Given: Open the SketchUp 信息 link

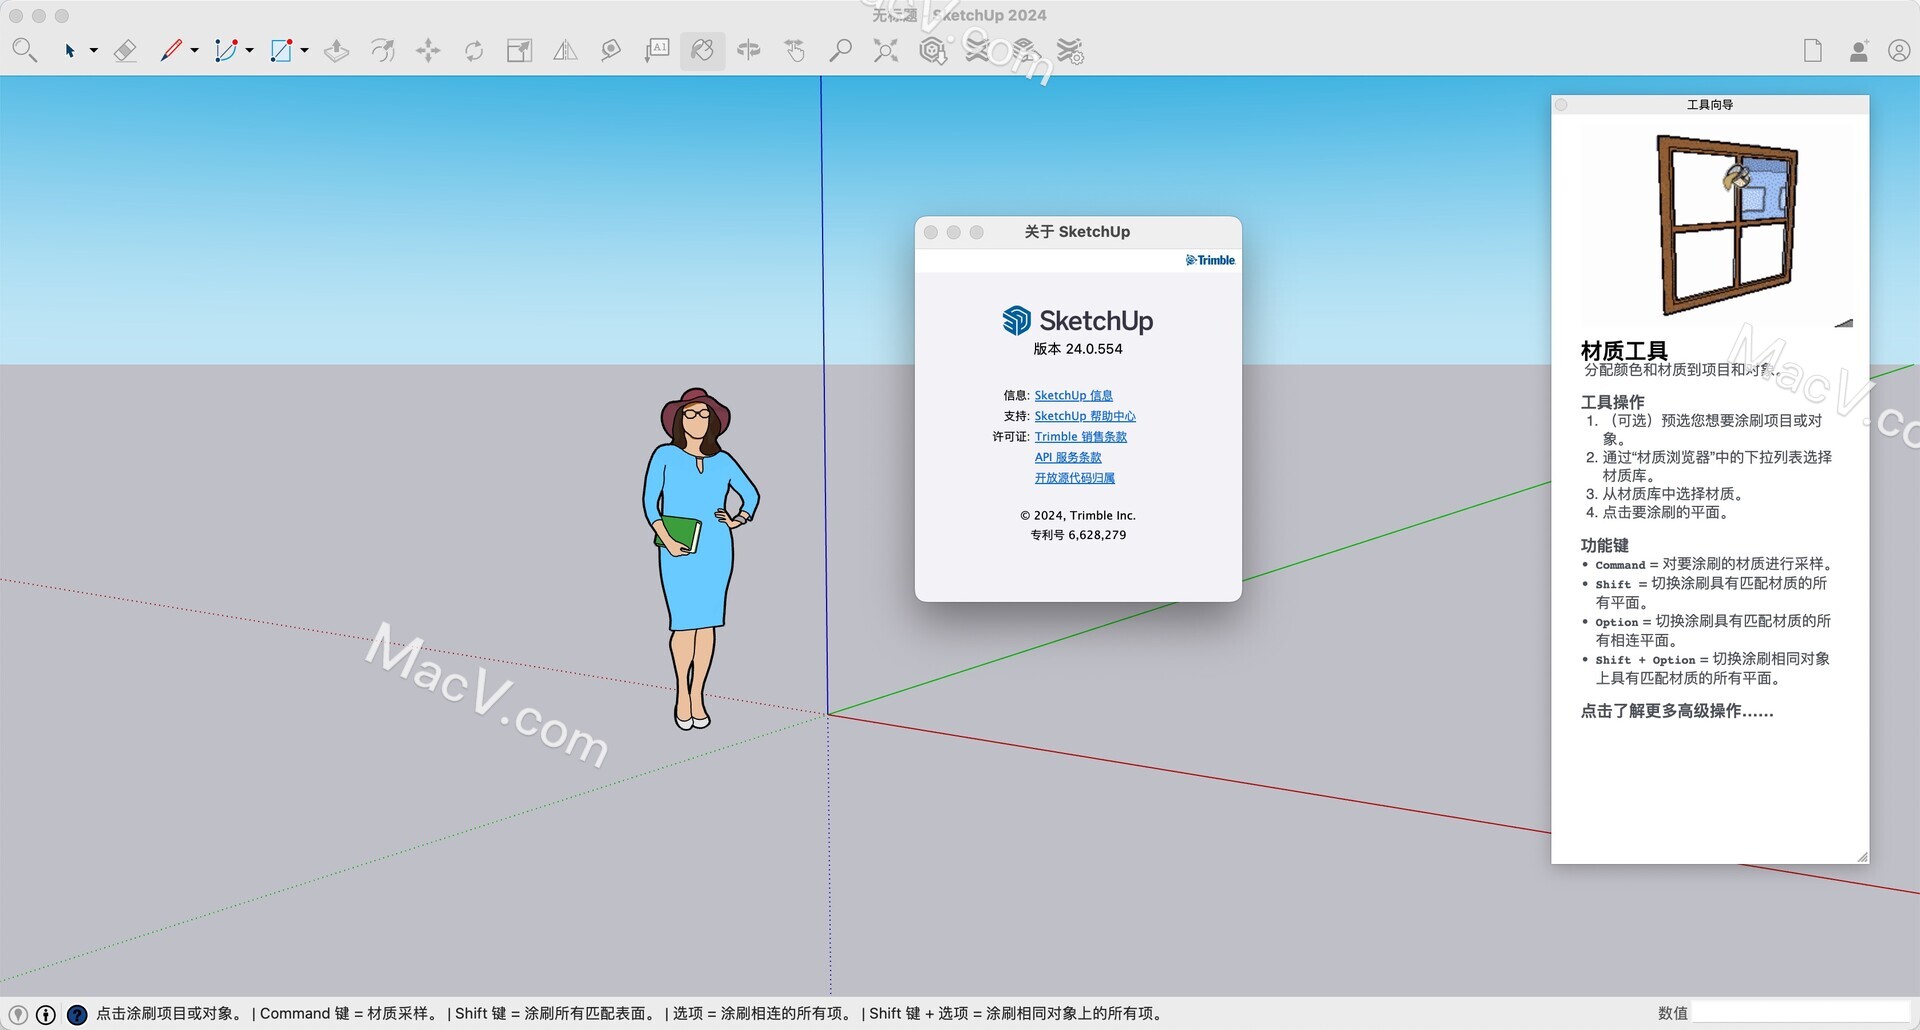Looking at the screenshot, I should tap(1073, 395).
